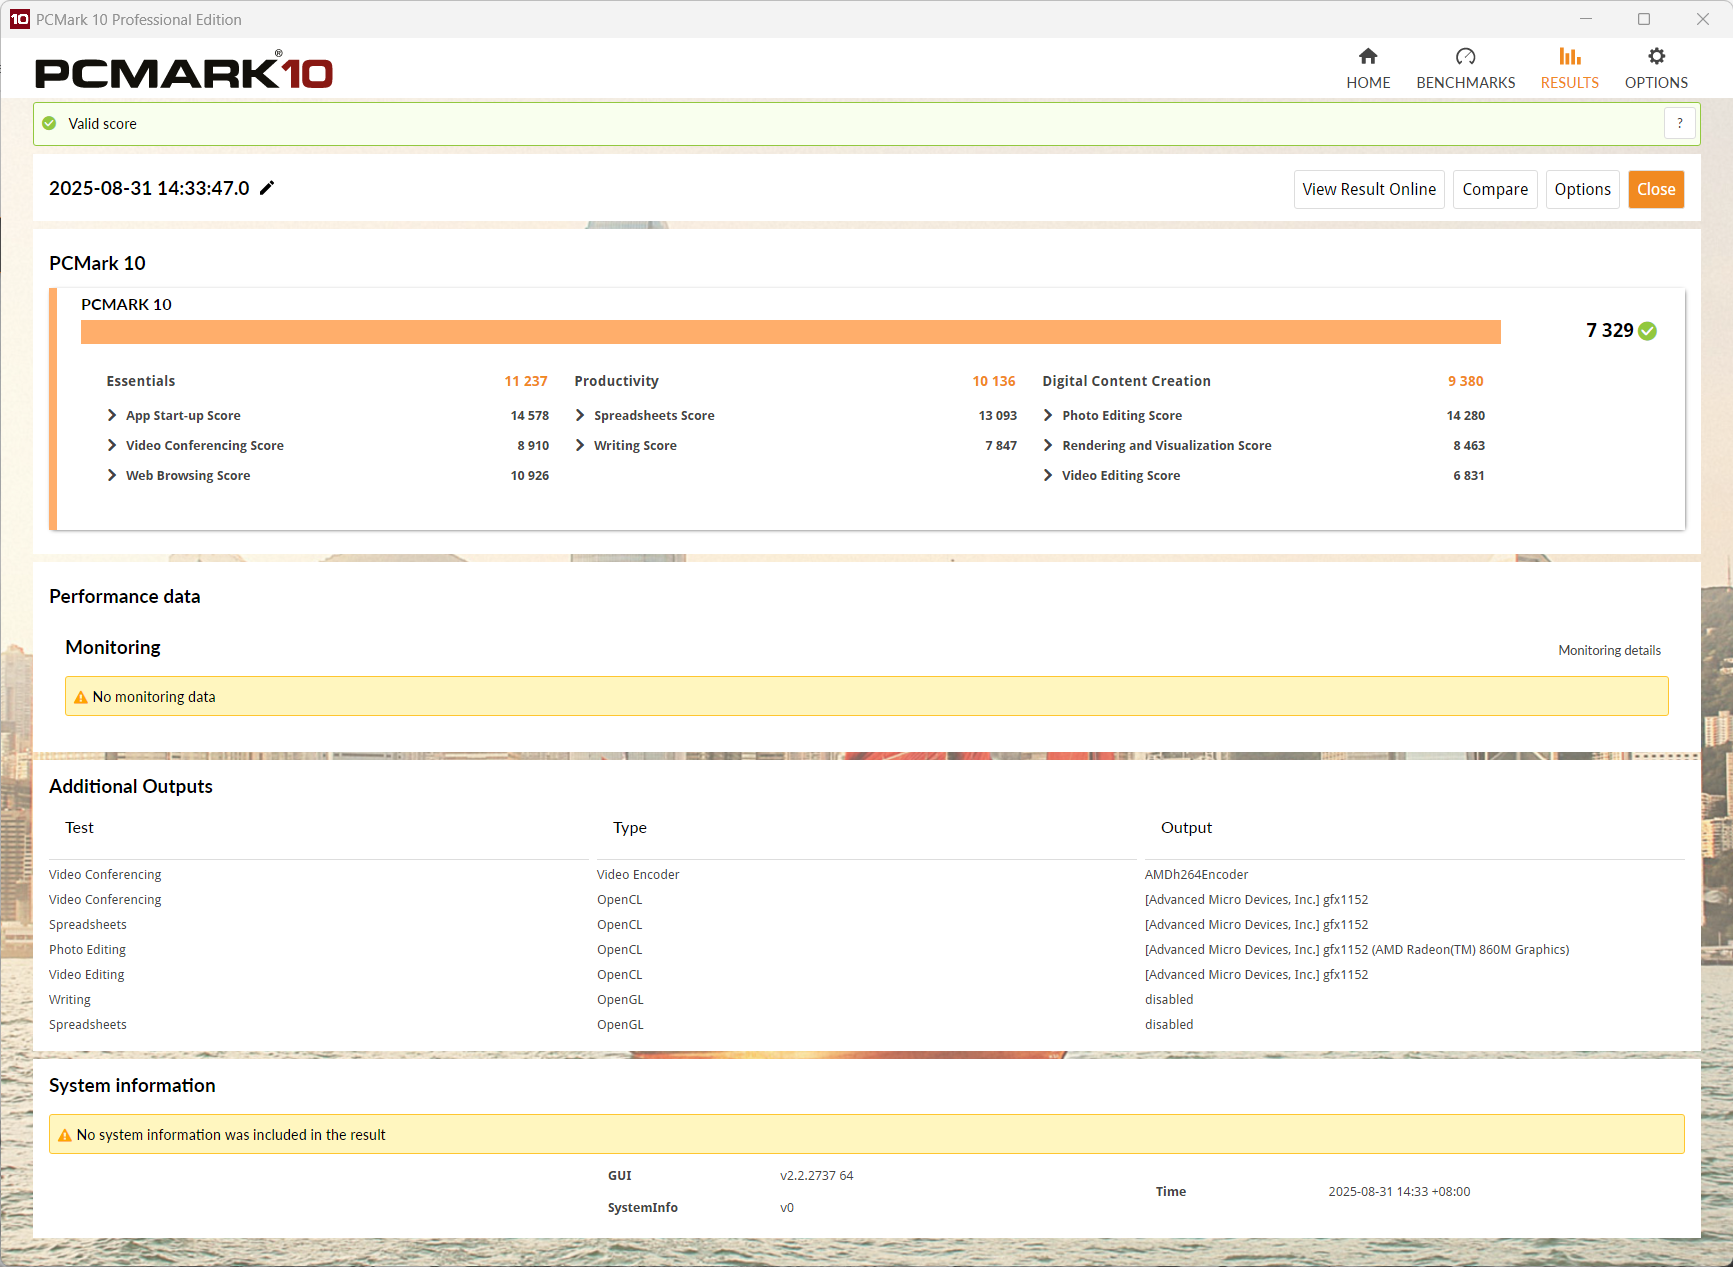Expand the Video Editing Score details
This screenshot has height=1267, width=1733.
1048,475
